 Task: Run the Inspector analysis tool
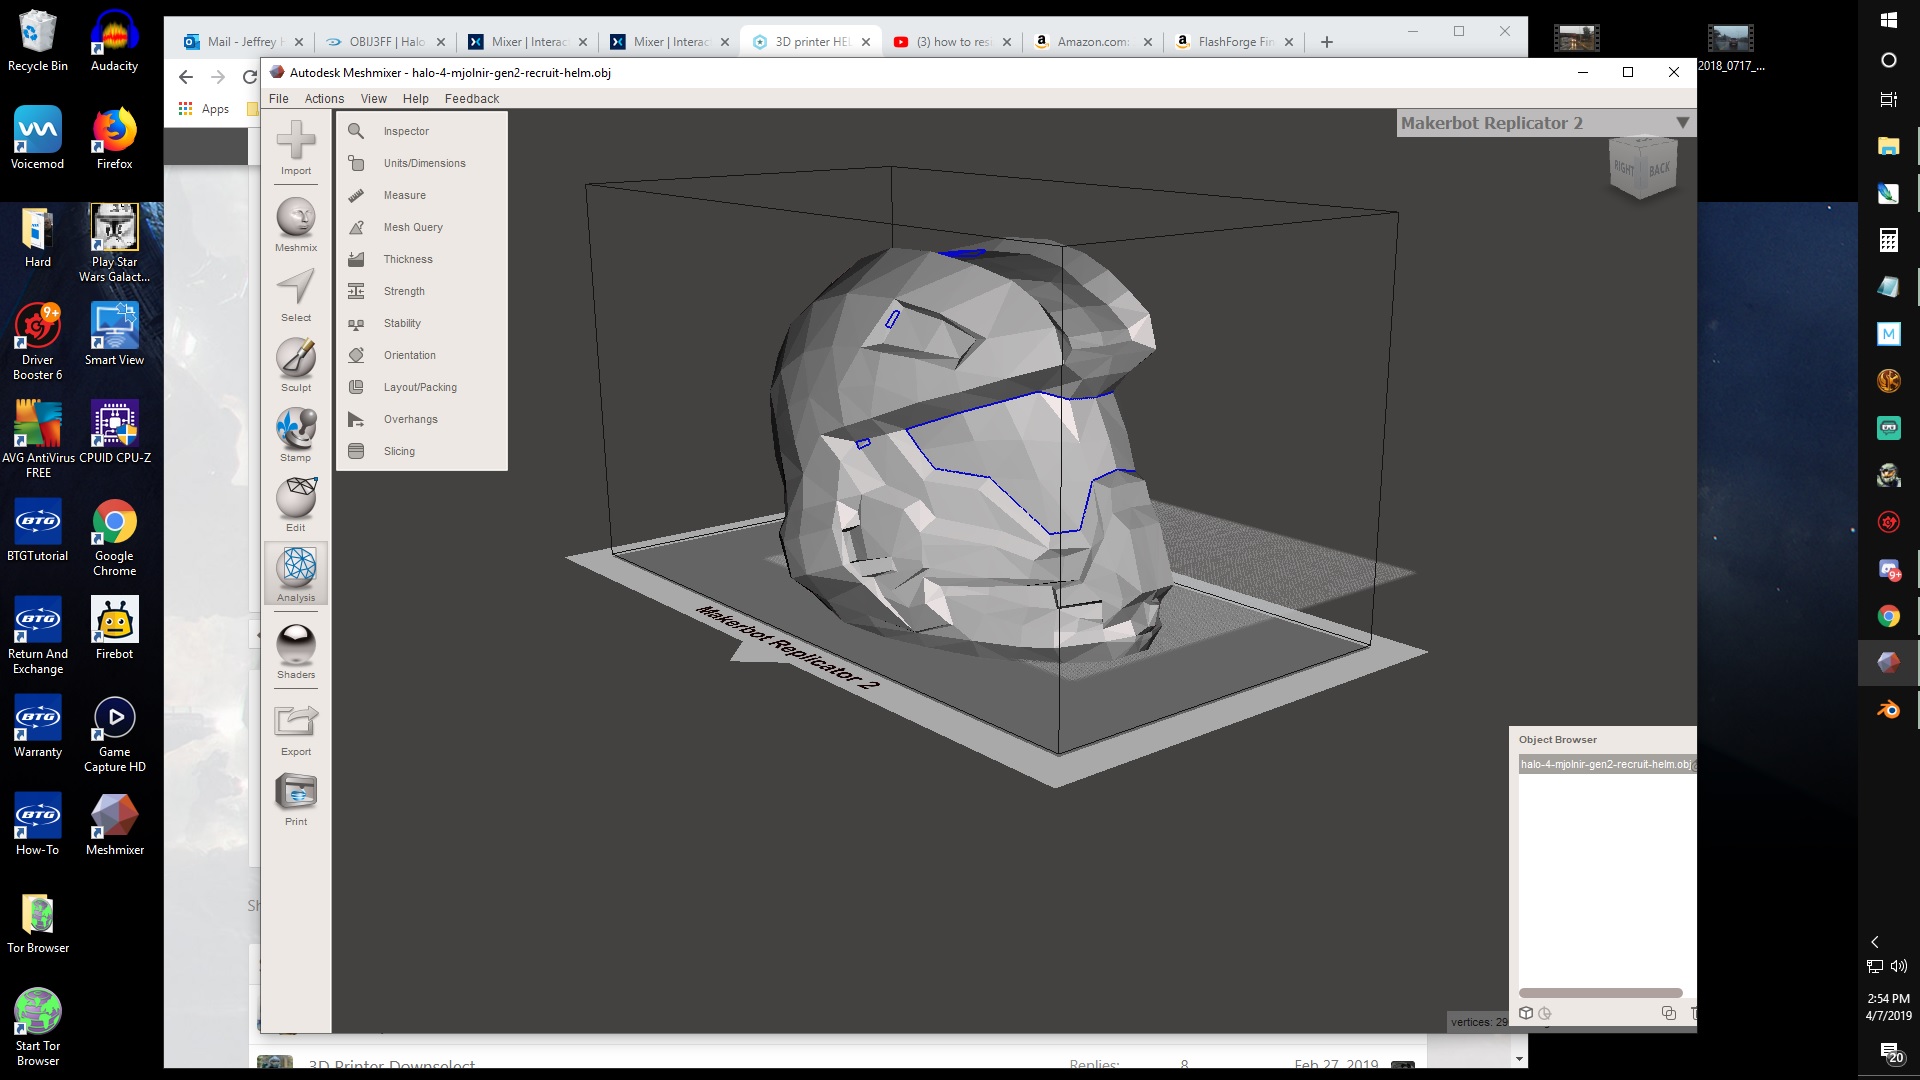pos(406,131)
